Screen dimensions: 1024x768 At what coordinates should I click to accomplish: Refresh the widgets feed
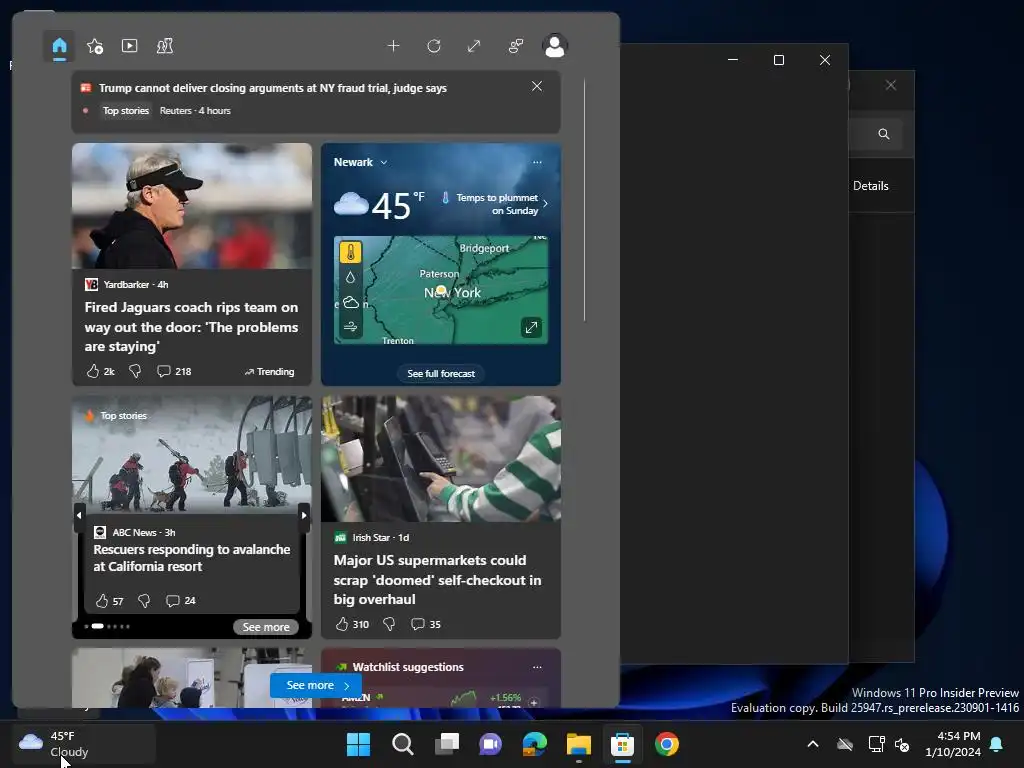click(x=434, y=46)
